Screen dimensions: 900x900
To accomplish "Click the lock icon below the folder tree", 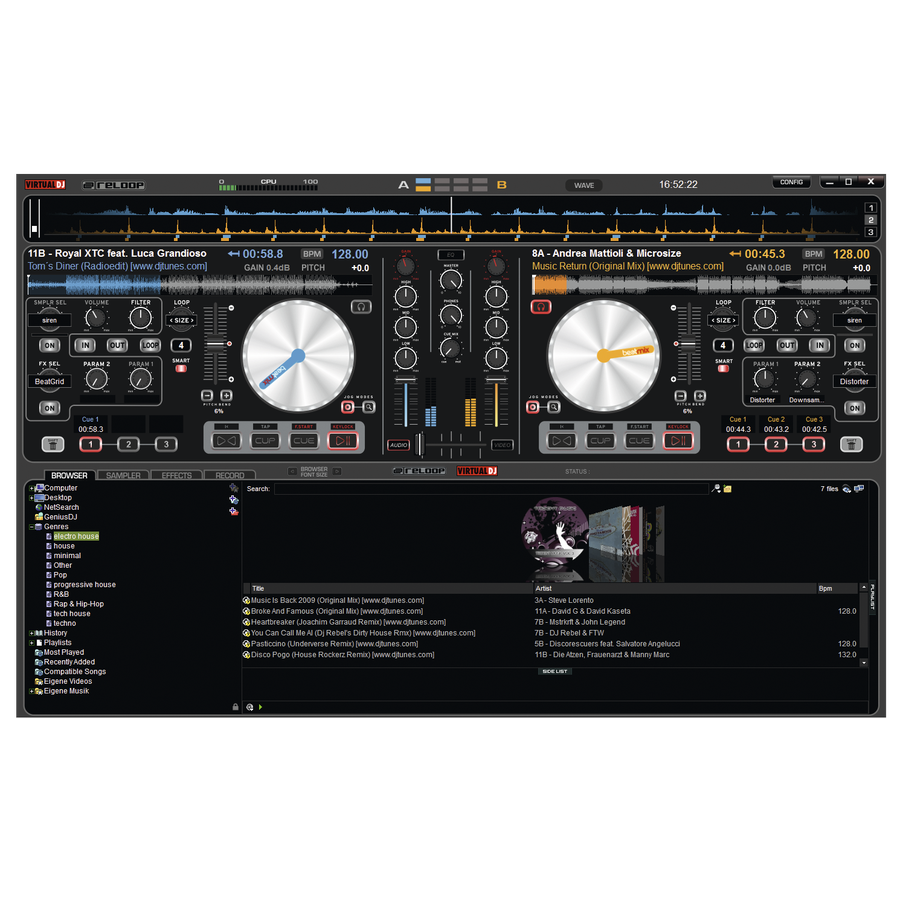I will [235, 707].
